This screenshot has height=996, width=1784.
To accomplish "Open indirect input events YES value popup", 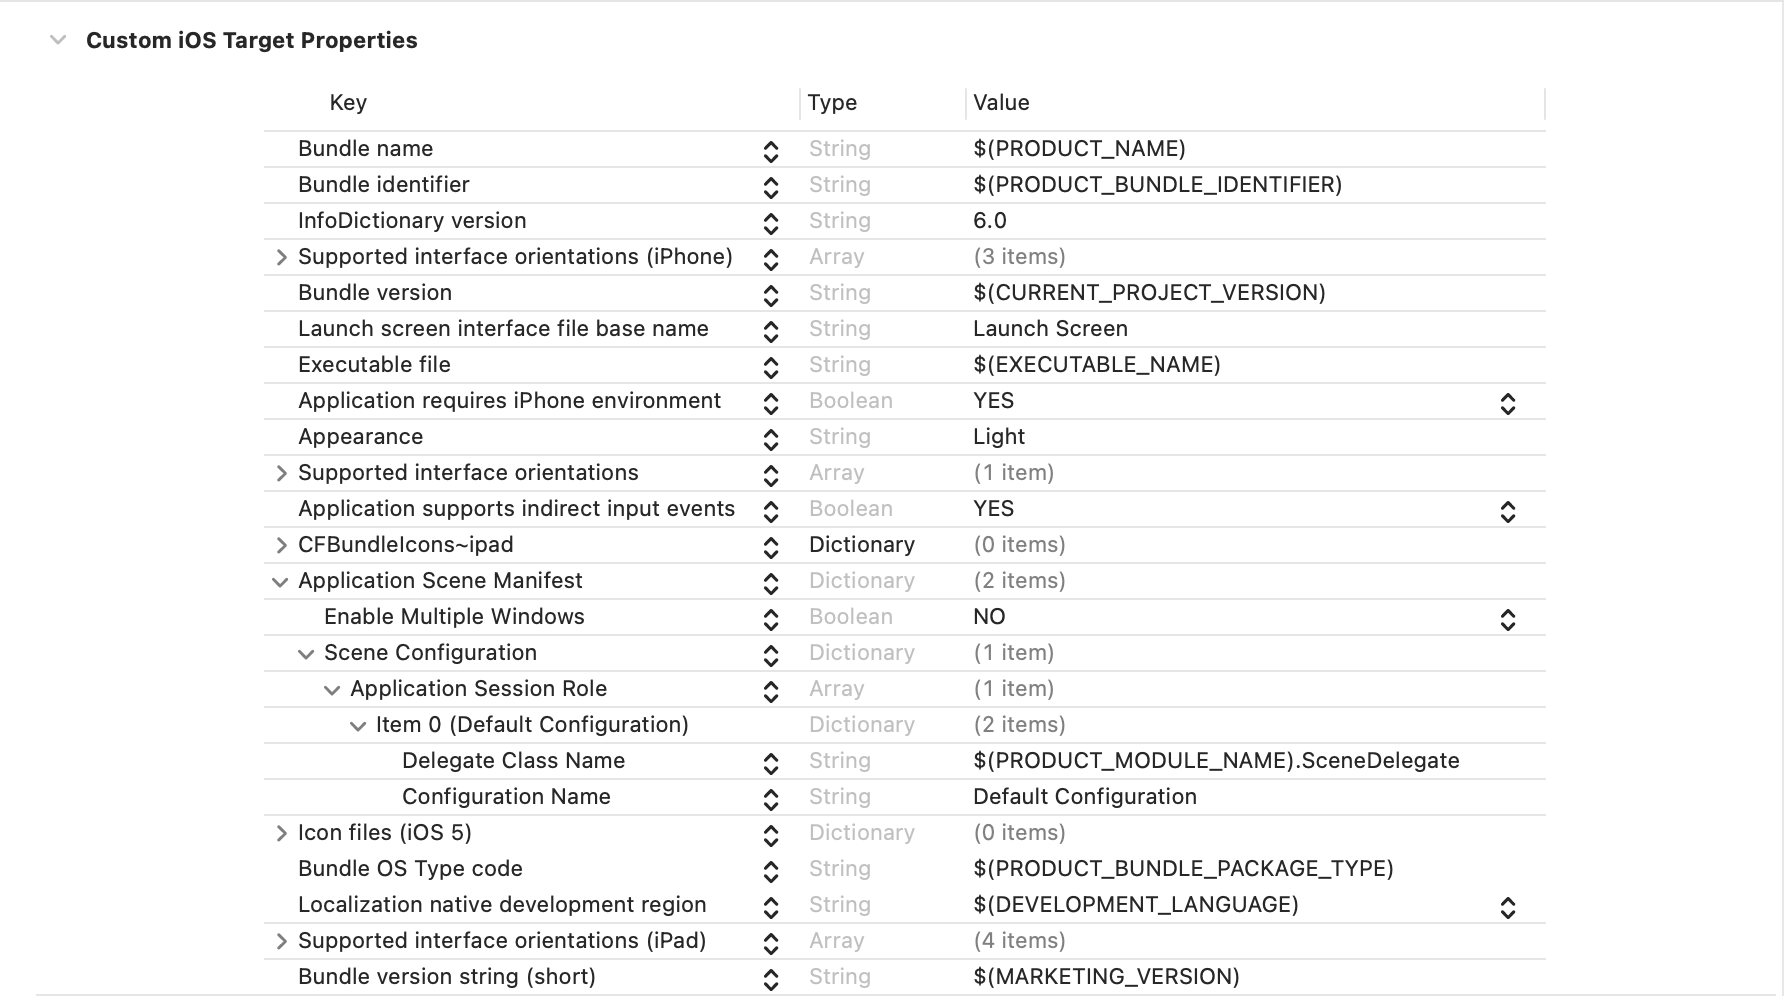I will click(x=1508, y=512).
